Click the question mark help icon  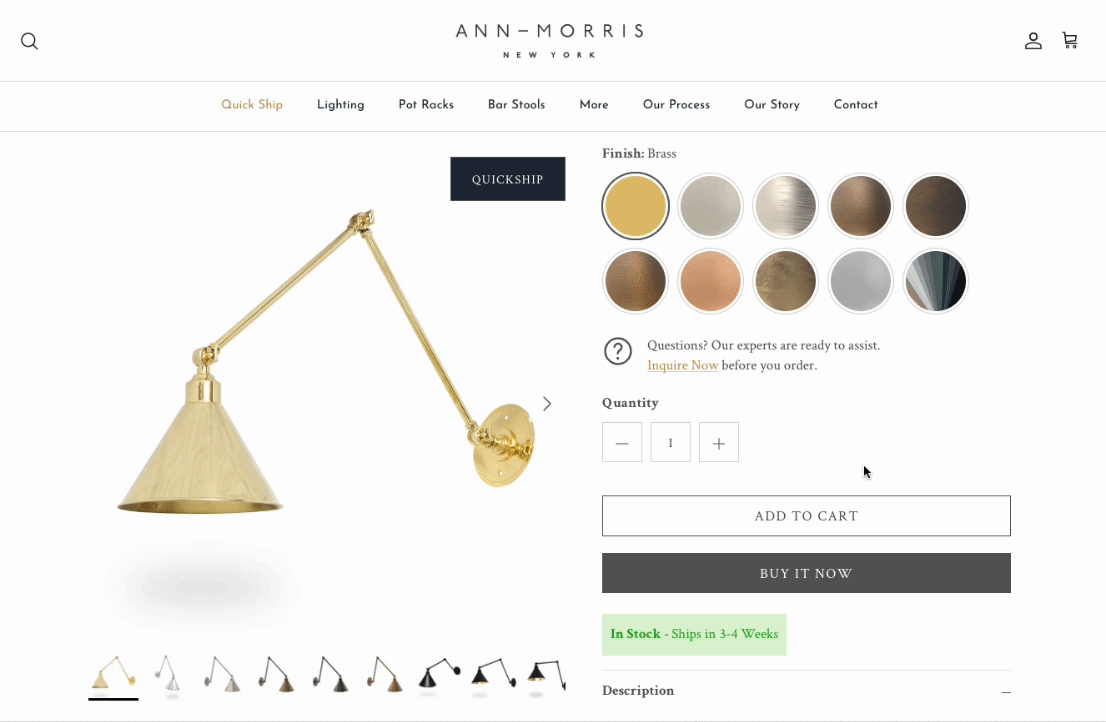[x=618, y=351]
